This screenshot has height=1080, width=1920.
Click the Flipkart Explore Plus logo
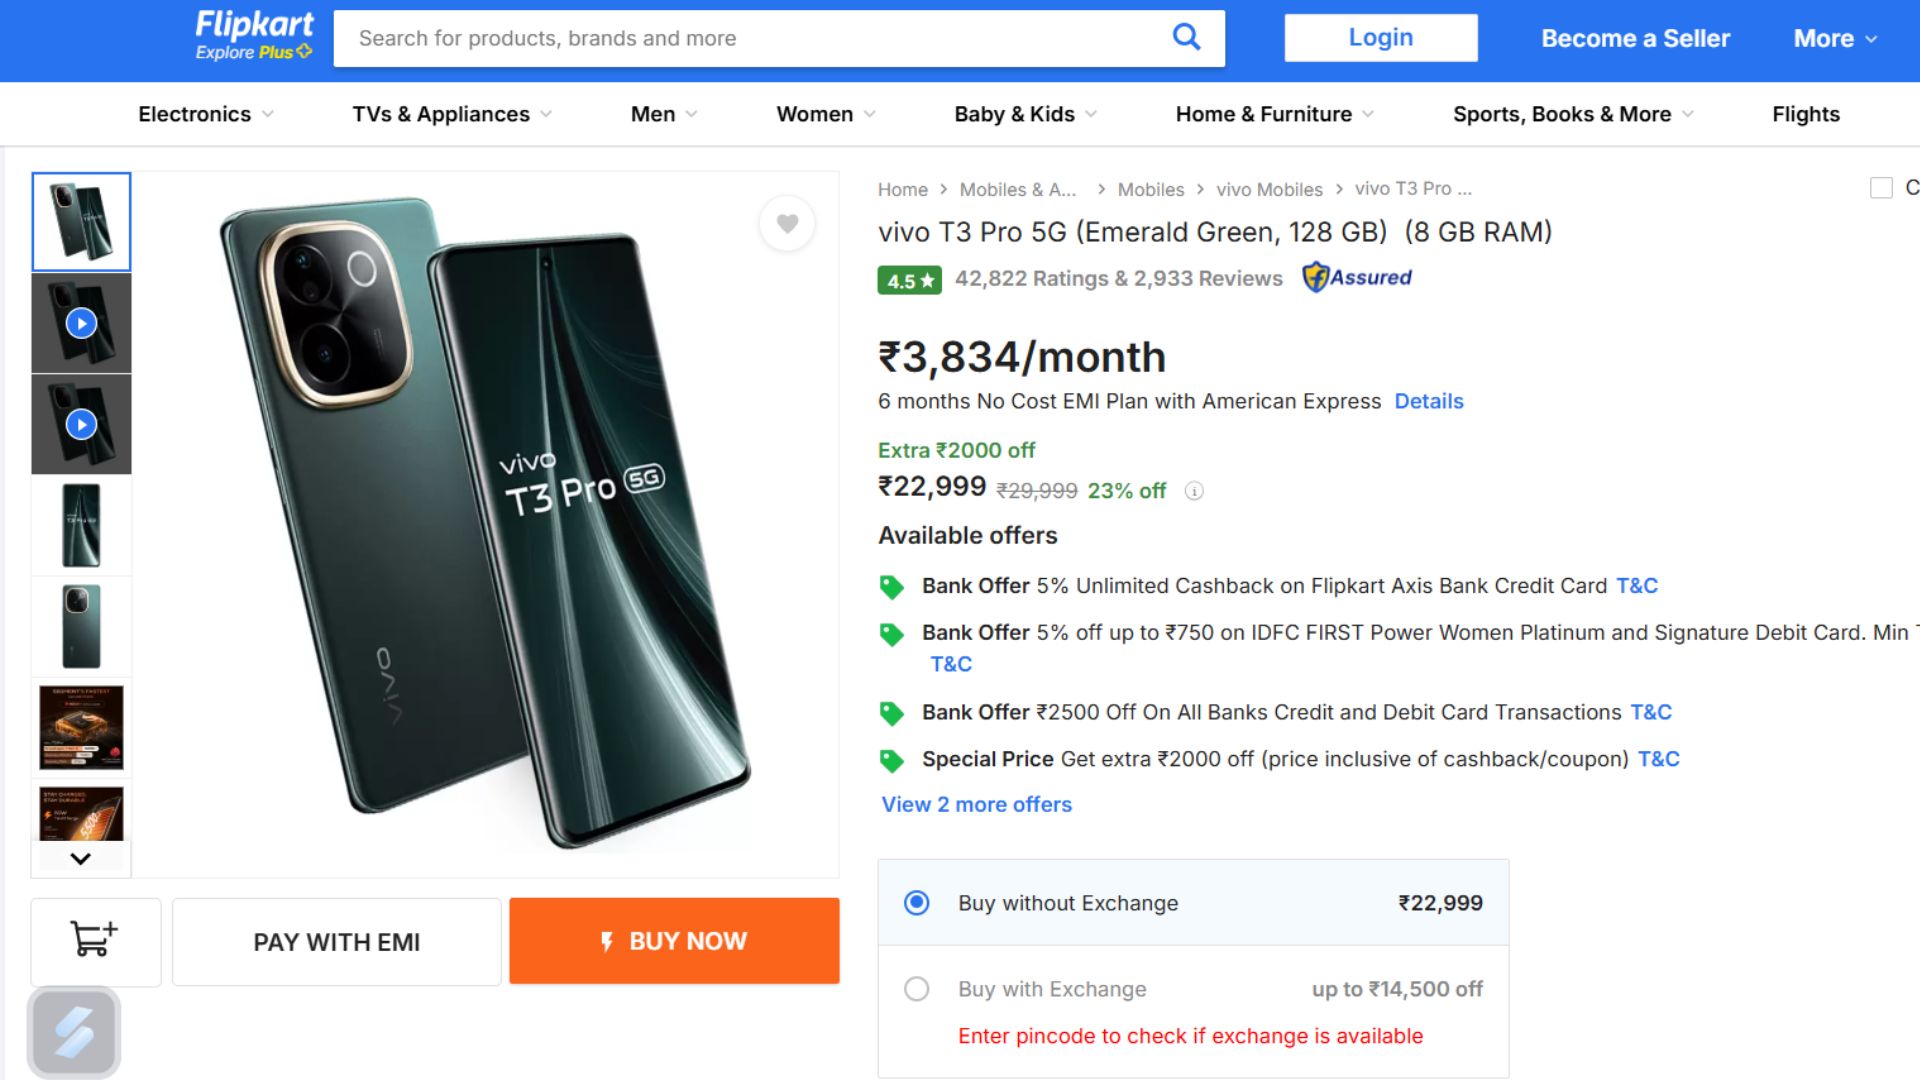254,37
